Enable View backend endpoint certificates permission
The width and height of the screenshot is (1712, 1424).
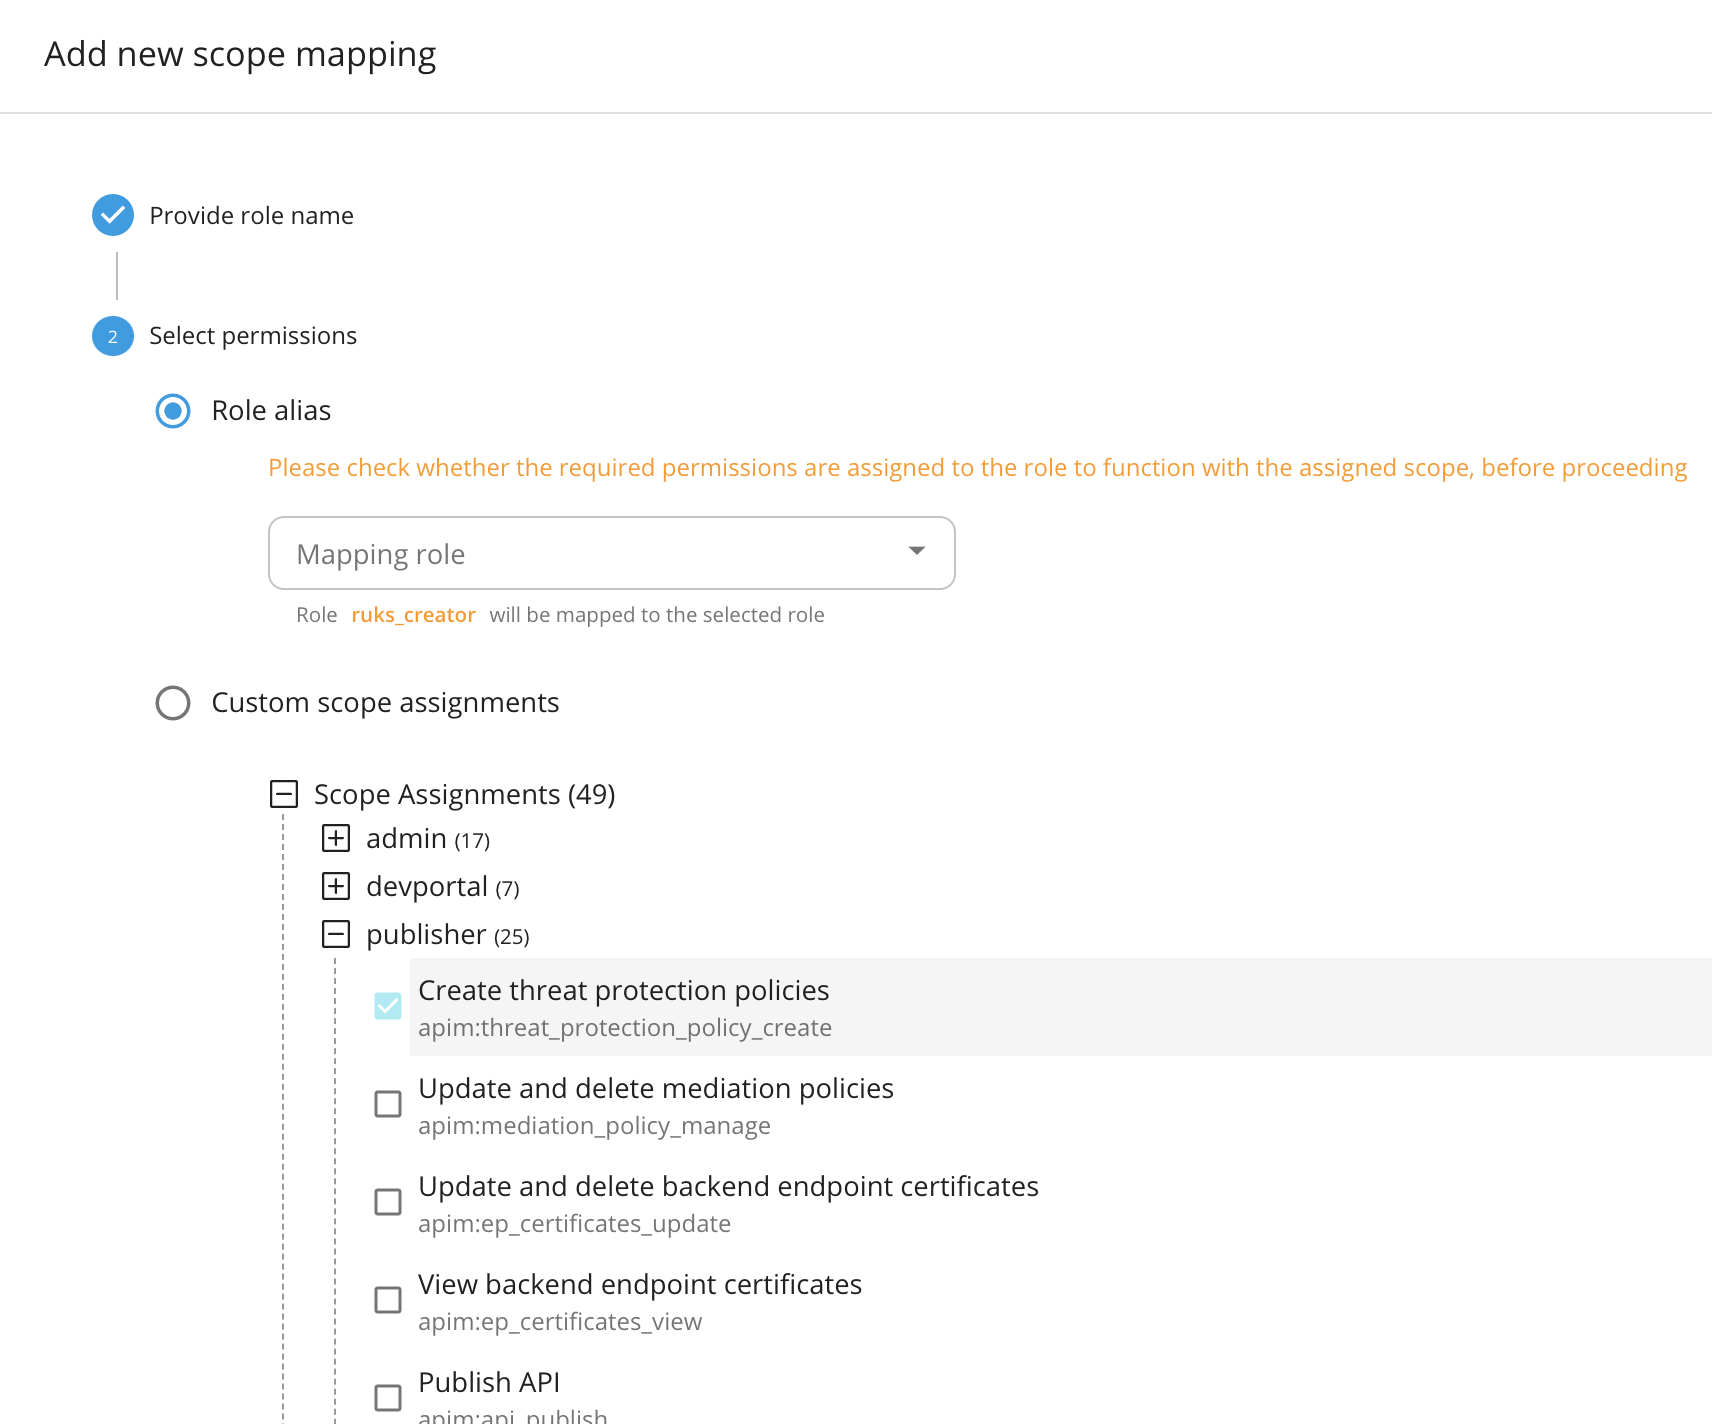point(388,1300)
